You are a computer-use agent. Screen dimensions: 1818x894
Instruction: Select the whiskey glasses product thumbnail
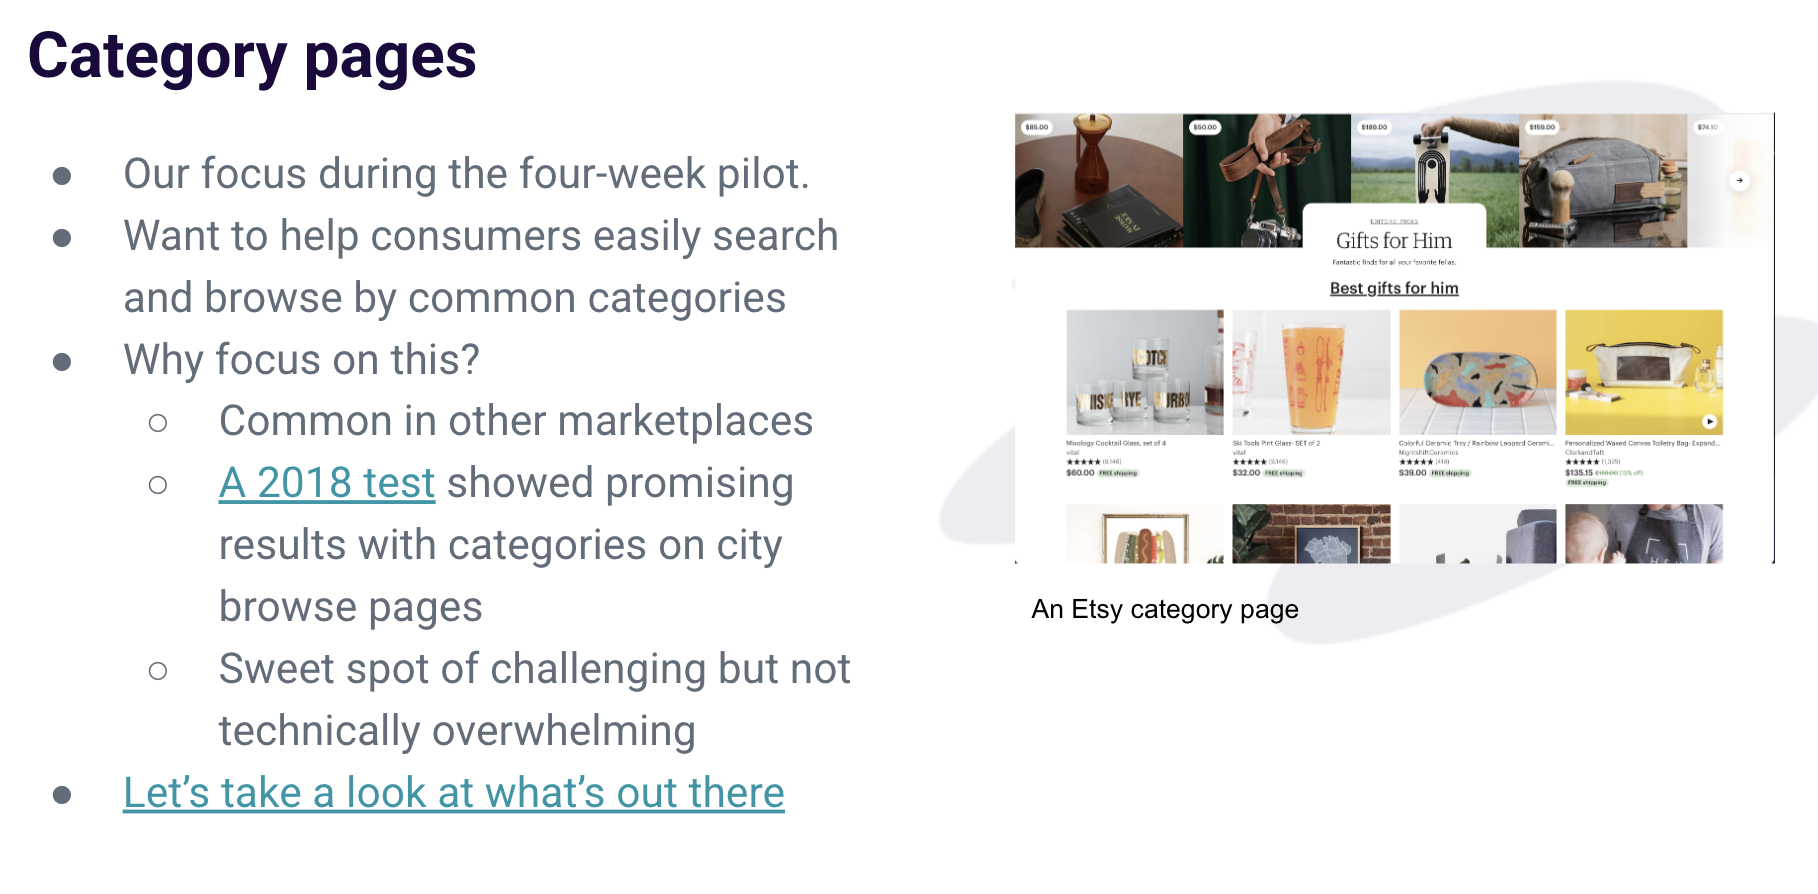tap(1144, 372)
